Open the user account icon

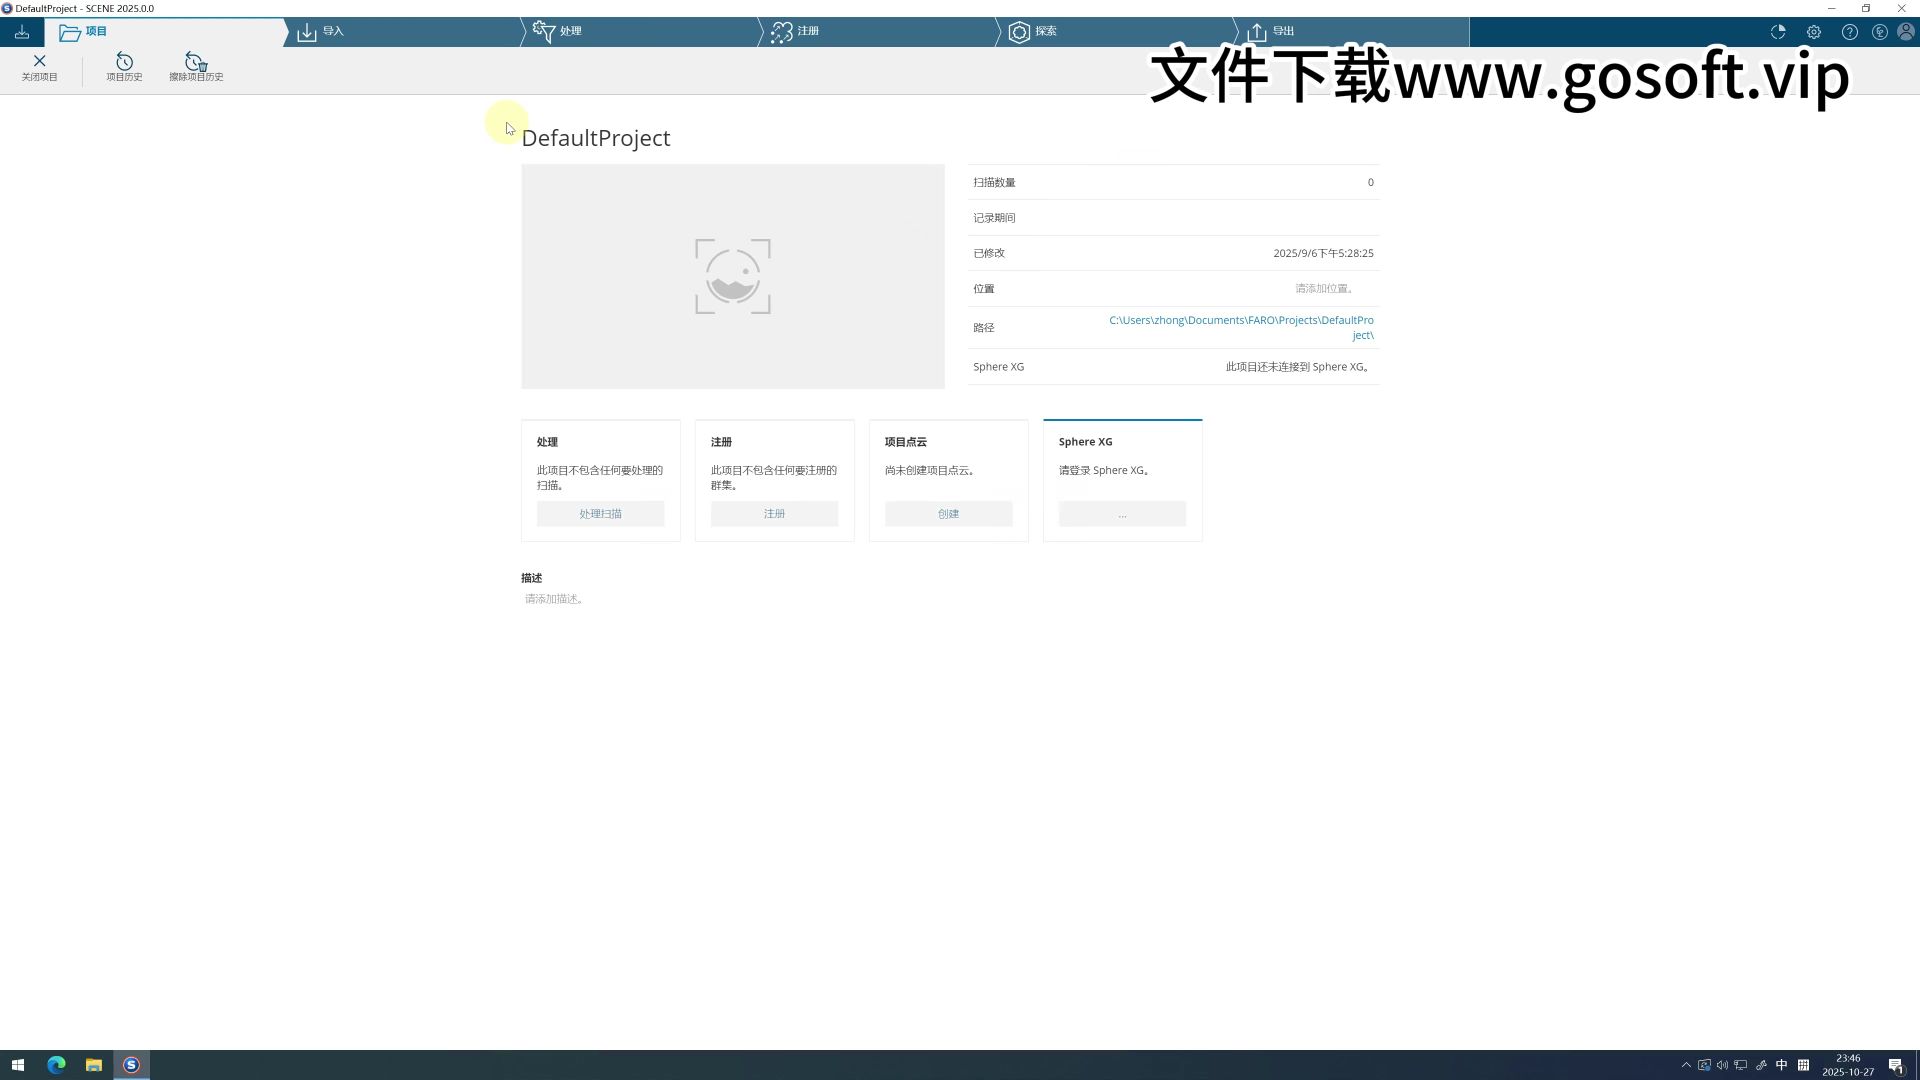[x=1906, y=32]
